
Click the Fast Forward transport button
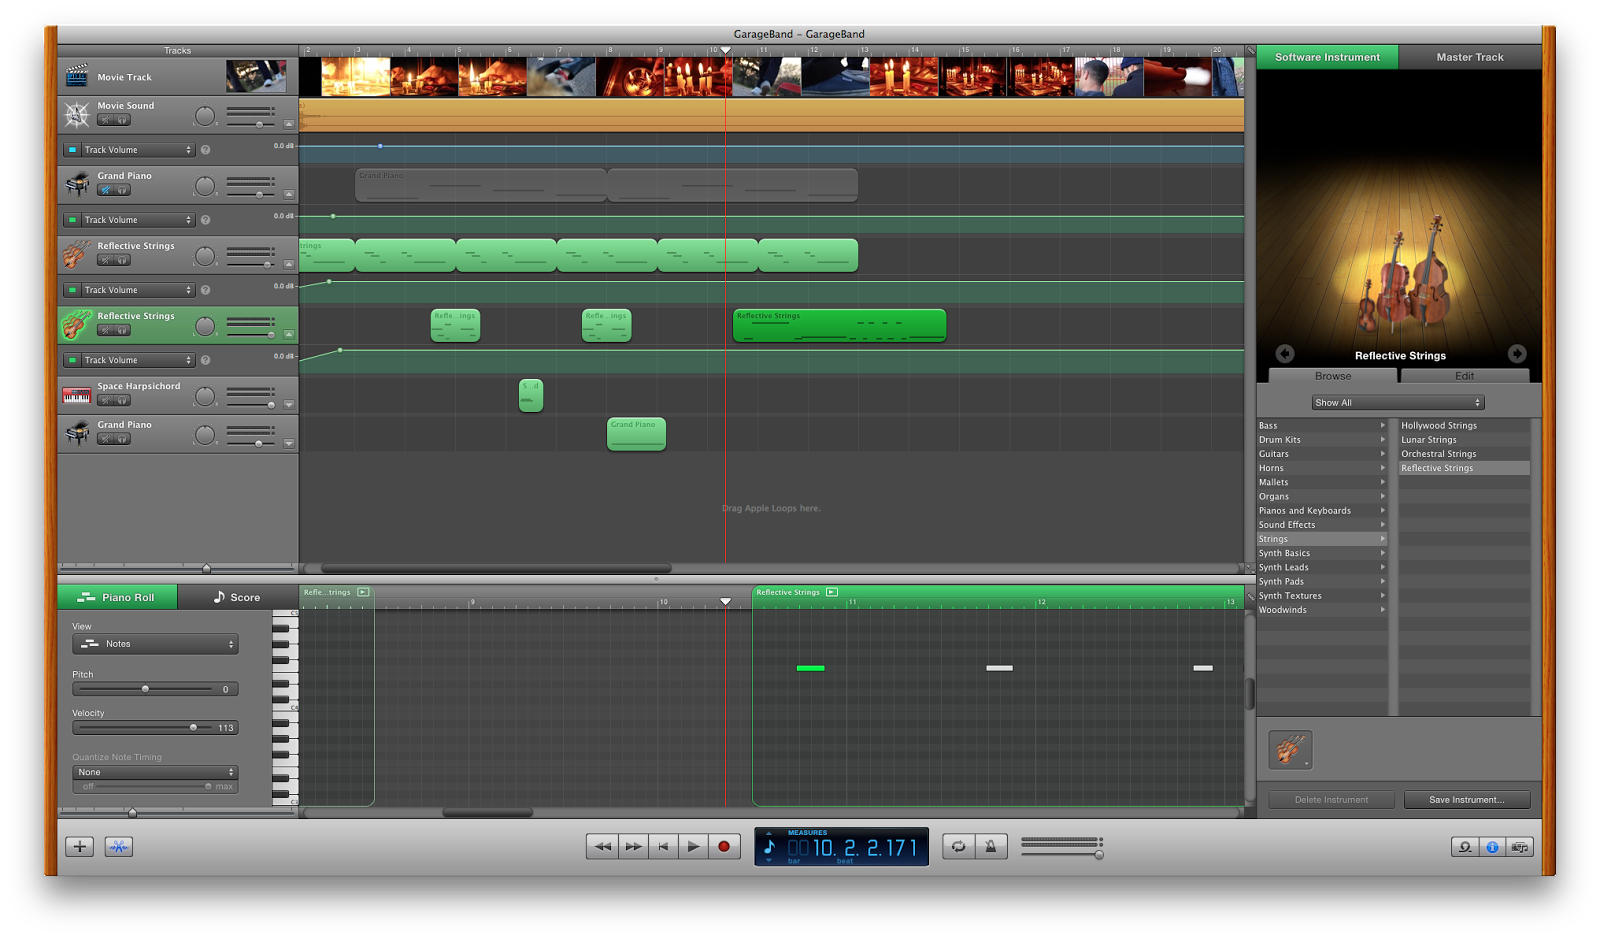pos(634,846)
